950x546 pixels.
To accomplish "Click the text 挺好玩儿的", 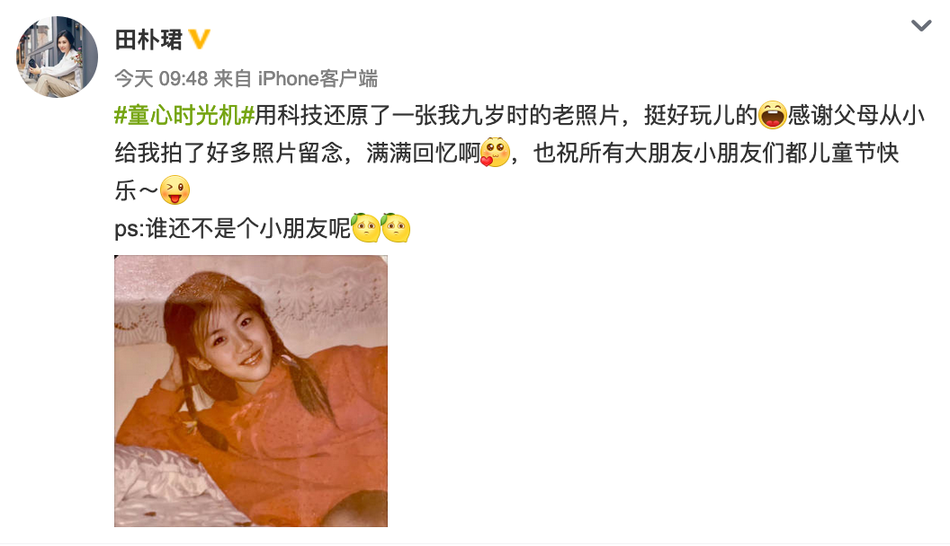I will tap(700, 115).
